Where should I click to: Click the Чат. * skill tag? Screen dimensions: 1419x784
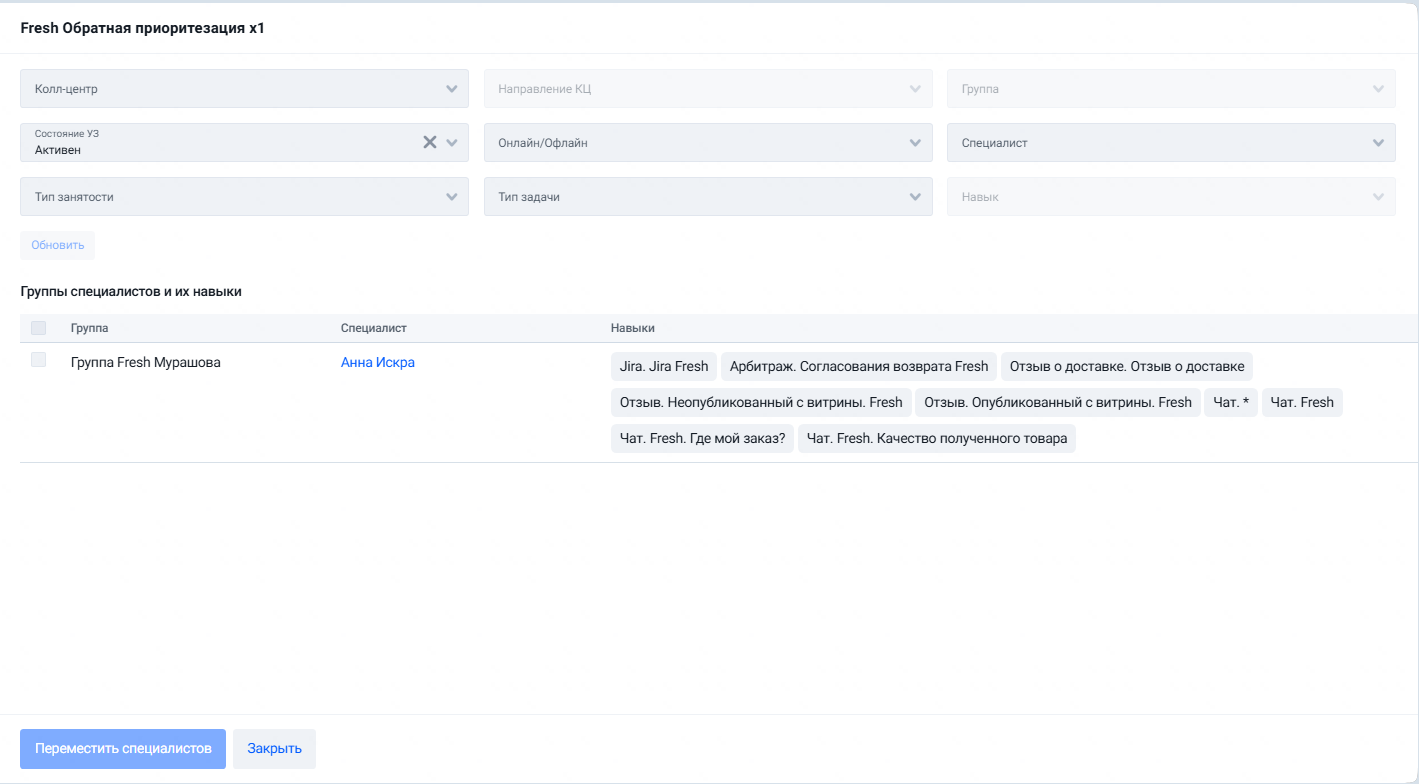tap(1231, 402)
